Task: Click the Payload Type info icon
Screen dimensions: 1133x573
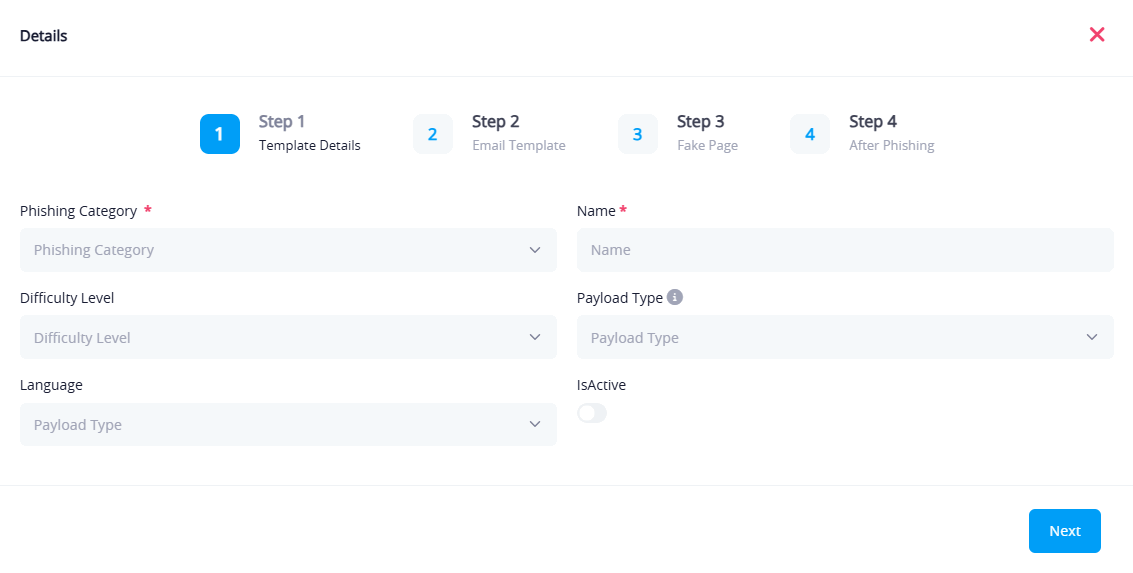Action: 675,297
